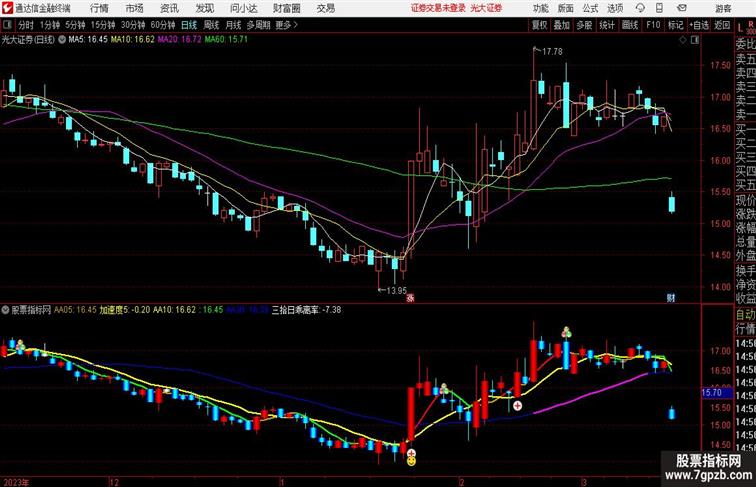The height and width of the screenshot is (487, 756).
Task: Open the mobile phone icon
Action: 659,8
